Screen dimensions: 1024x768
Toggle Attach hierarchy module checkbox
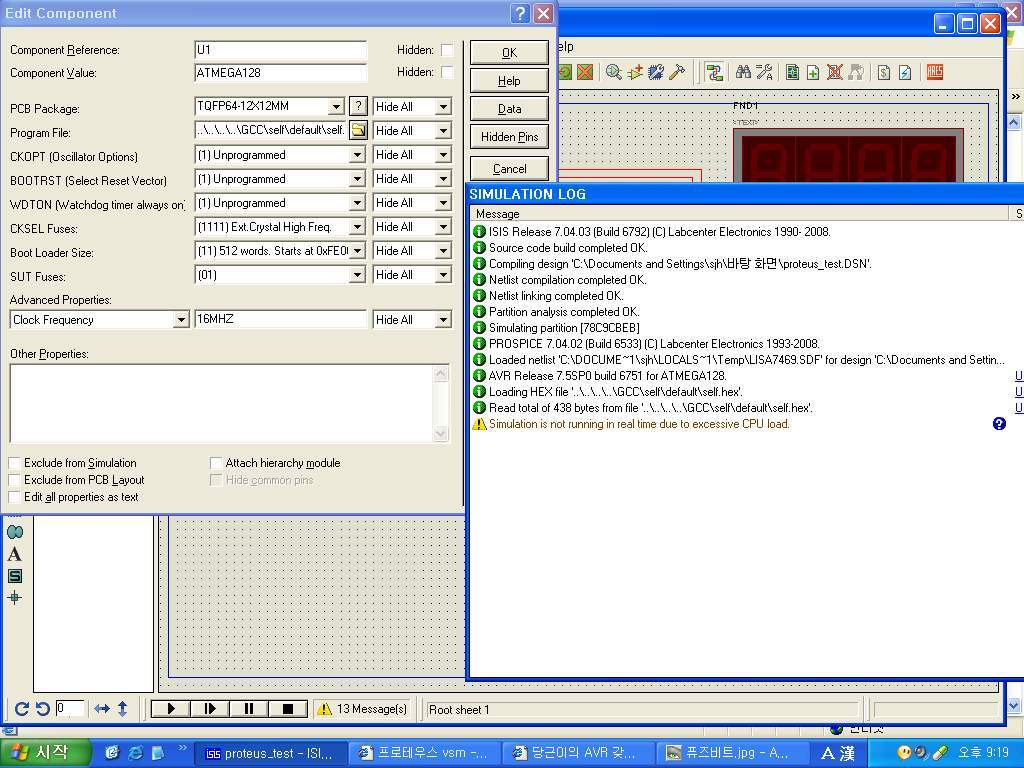coord(216,463)
